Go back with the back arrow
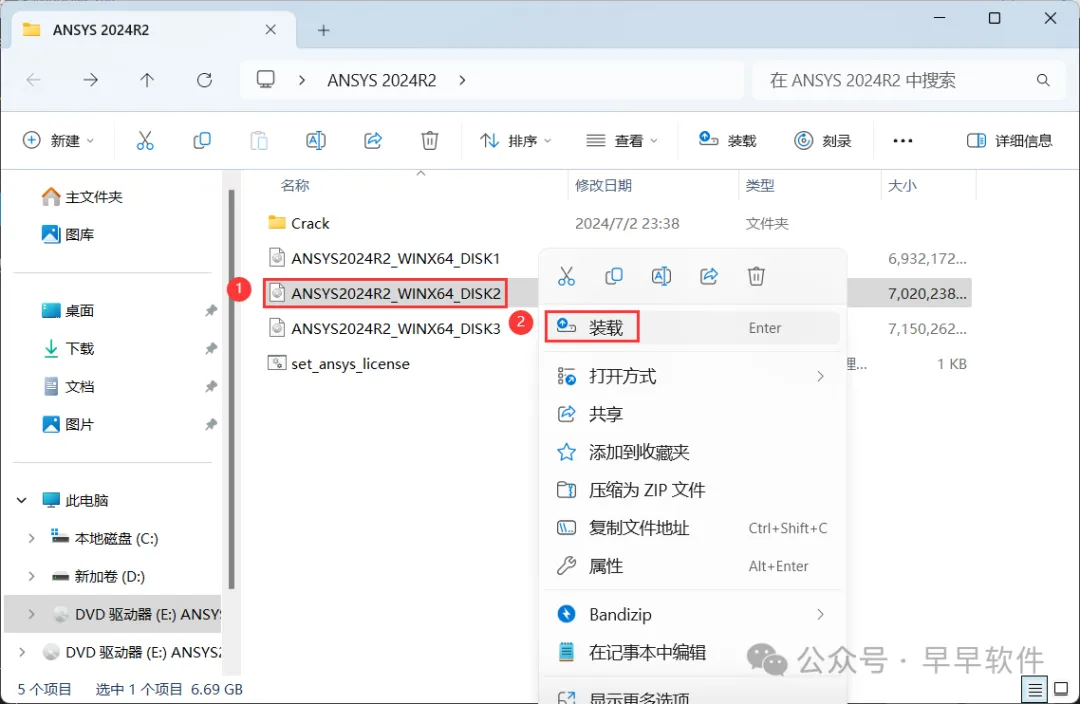The height and width of the screenshot is (704, 1080). pos(33,80)
